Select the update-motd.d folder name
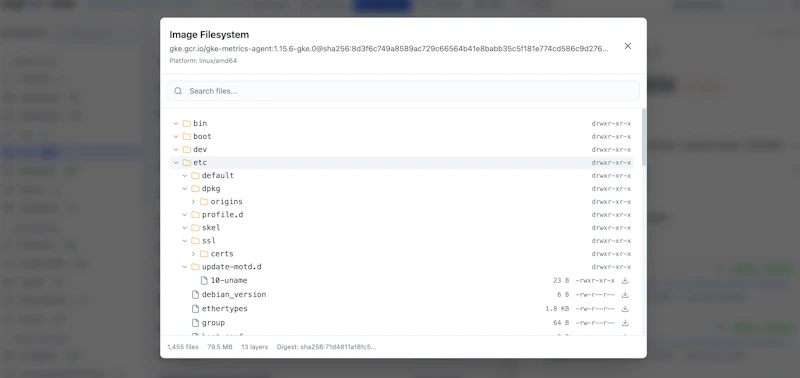 coord(232,267)
